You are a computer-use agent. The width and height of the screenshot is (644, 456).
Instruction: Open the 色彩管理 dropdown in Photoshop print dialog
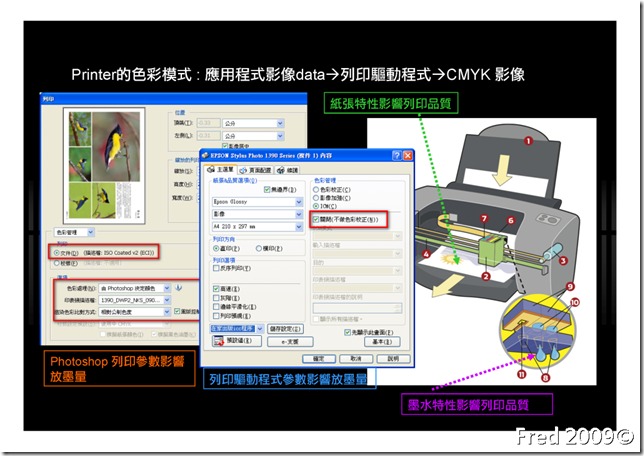click(x=74, y=232)
